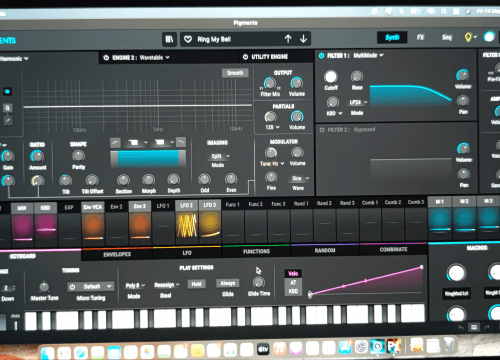Click the right fade curve button above the blue window
This screenshot has width=500, height=360.
pos(181,142)
